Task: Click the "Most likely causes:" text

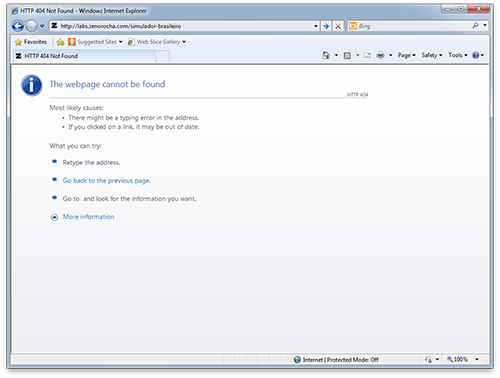Action: point(76,108)
